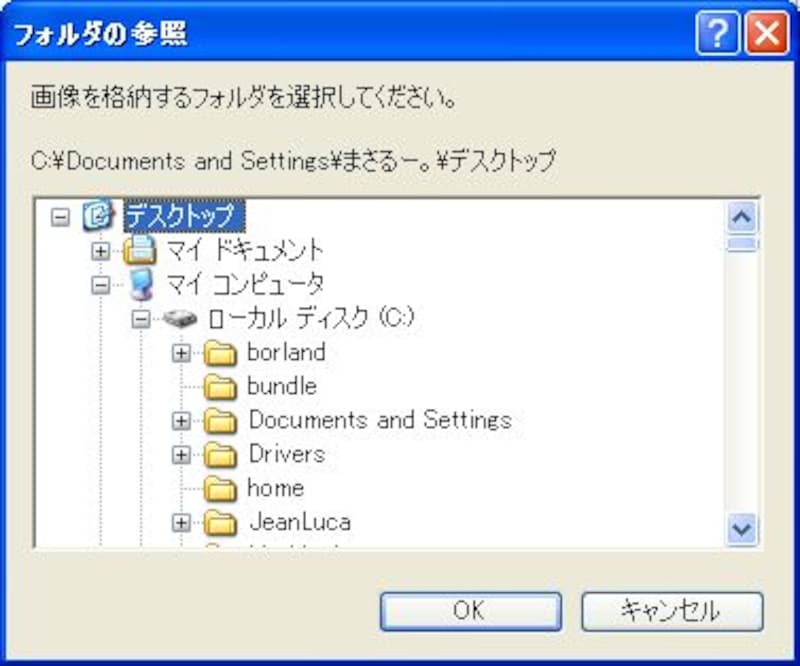Select the Documents and Settings folder label

point(380,420)
